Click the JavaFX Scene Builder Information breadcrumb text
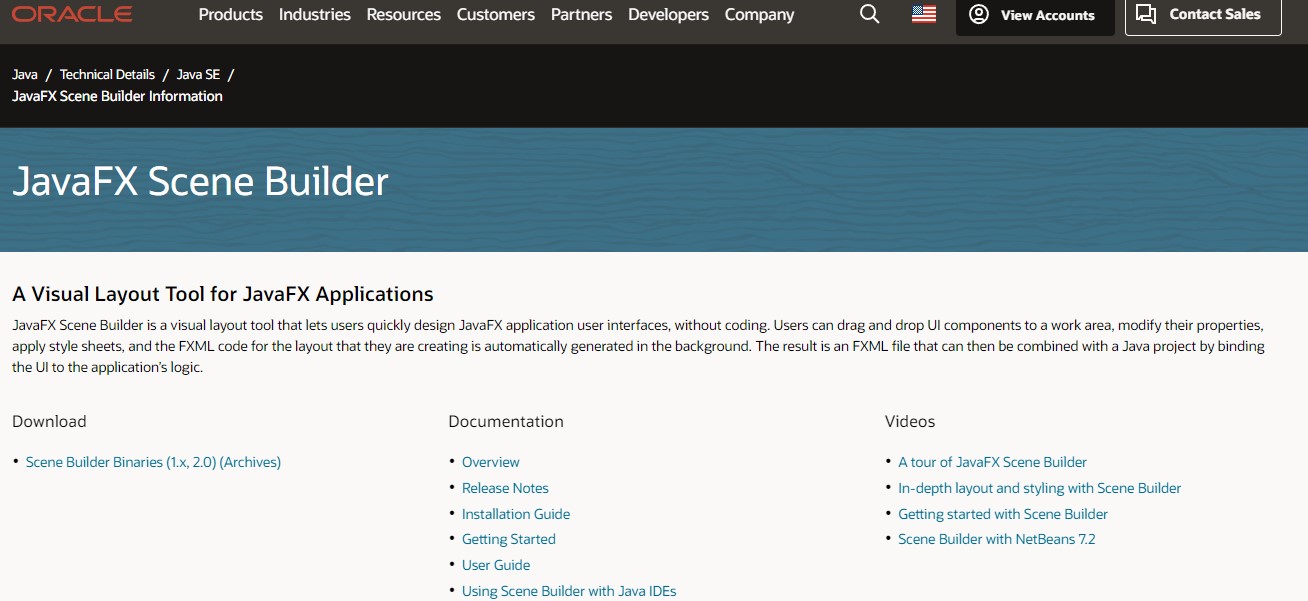This screenshot has width=1308, height=601. point(117,96)
